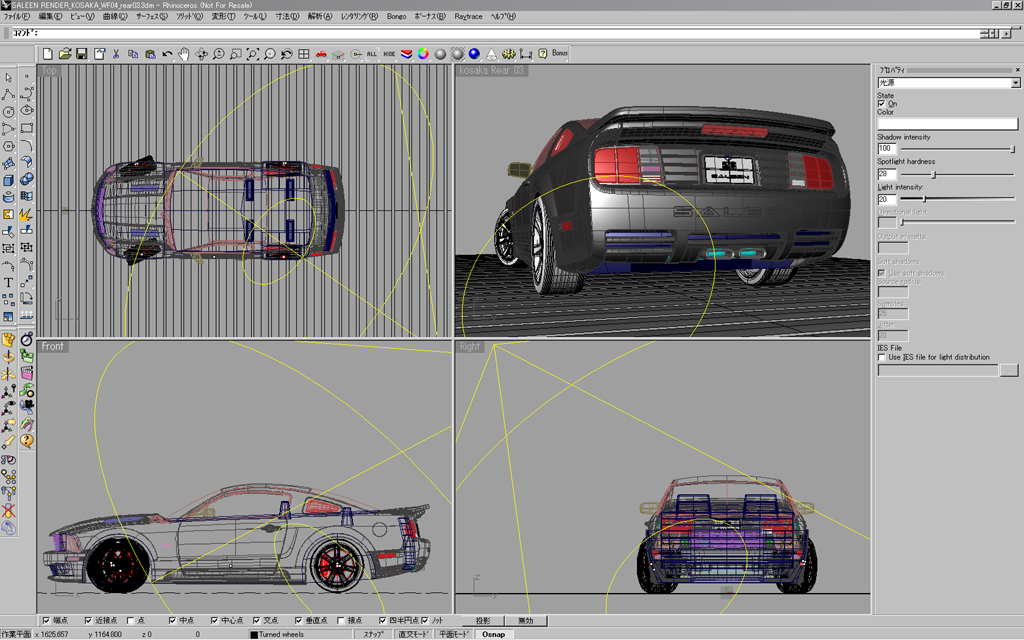Choose the Zoom Window tool

(236, 54)
